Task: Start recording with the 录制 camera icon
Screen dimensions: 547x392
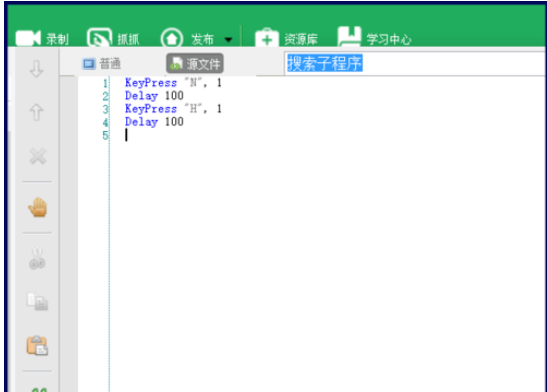Action: click(x=42, y=38)
